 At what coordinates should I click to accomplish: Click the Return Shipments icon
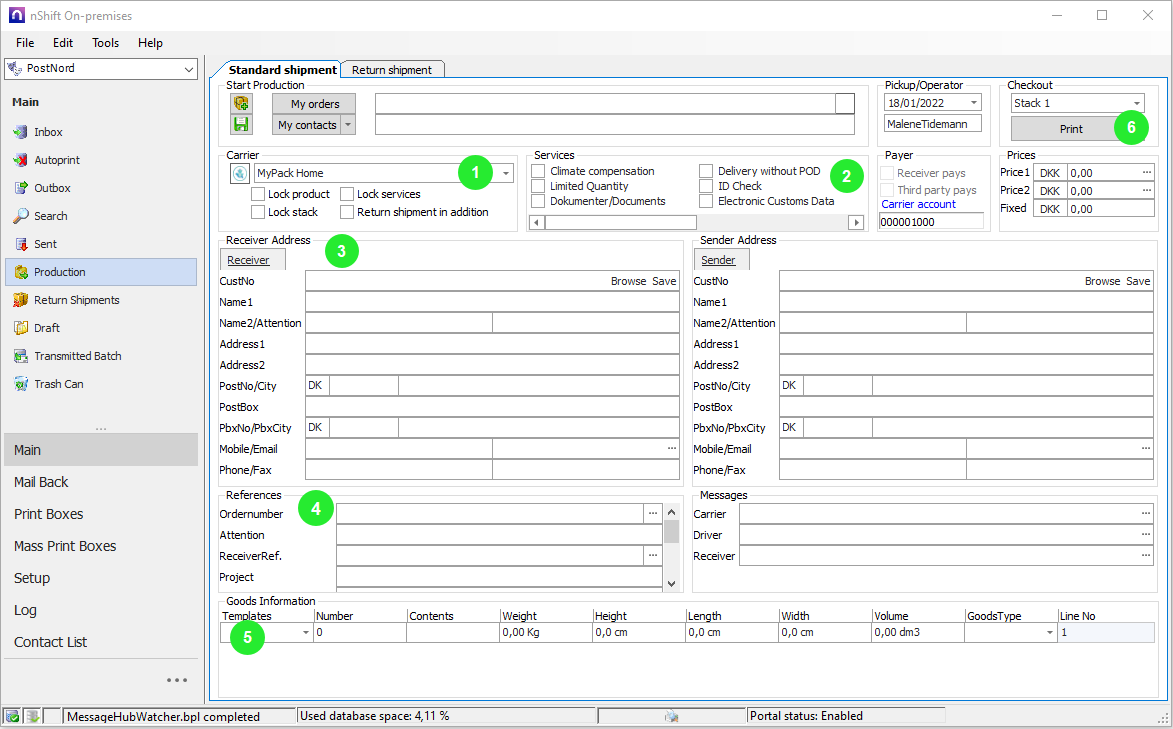tap(21, 300)
